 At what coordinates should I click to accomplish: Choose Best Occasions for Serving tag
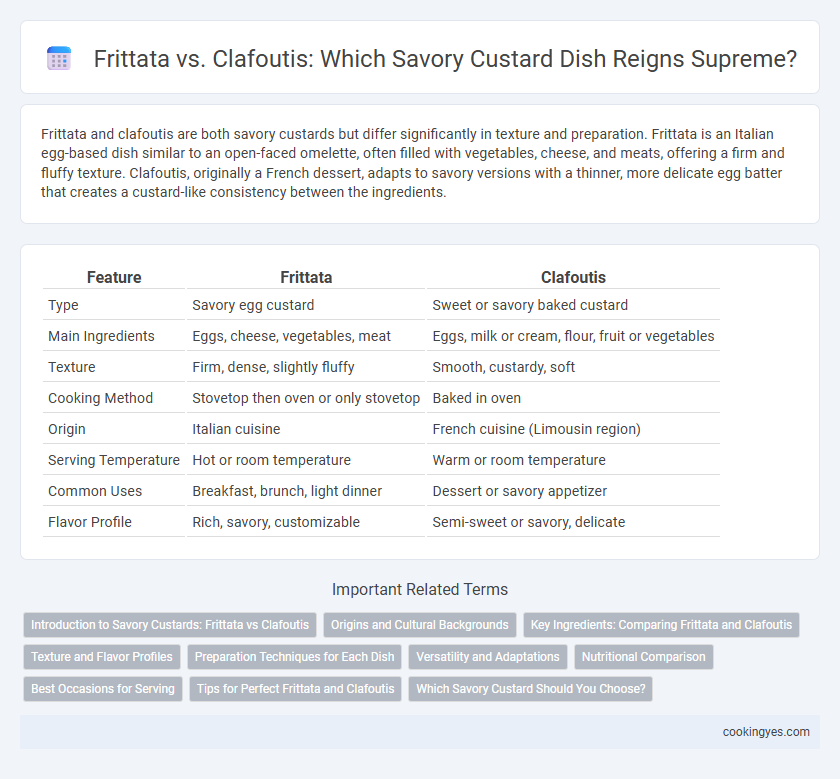tap(103, 689)
